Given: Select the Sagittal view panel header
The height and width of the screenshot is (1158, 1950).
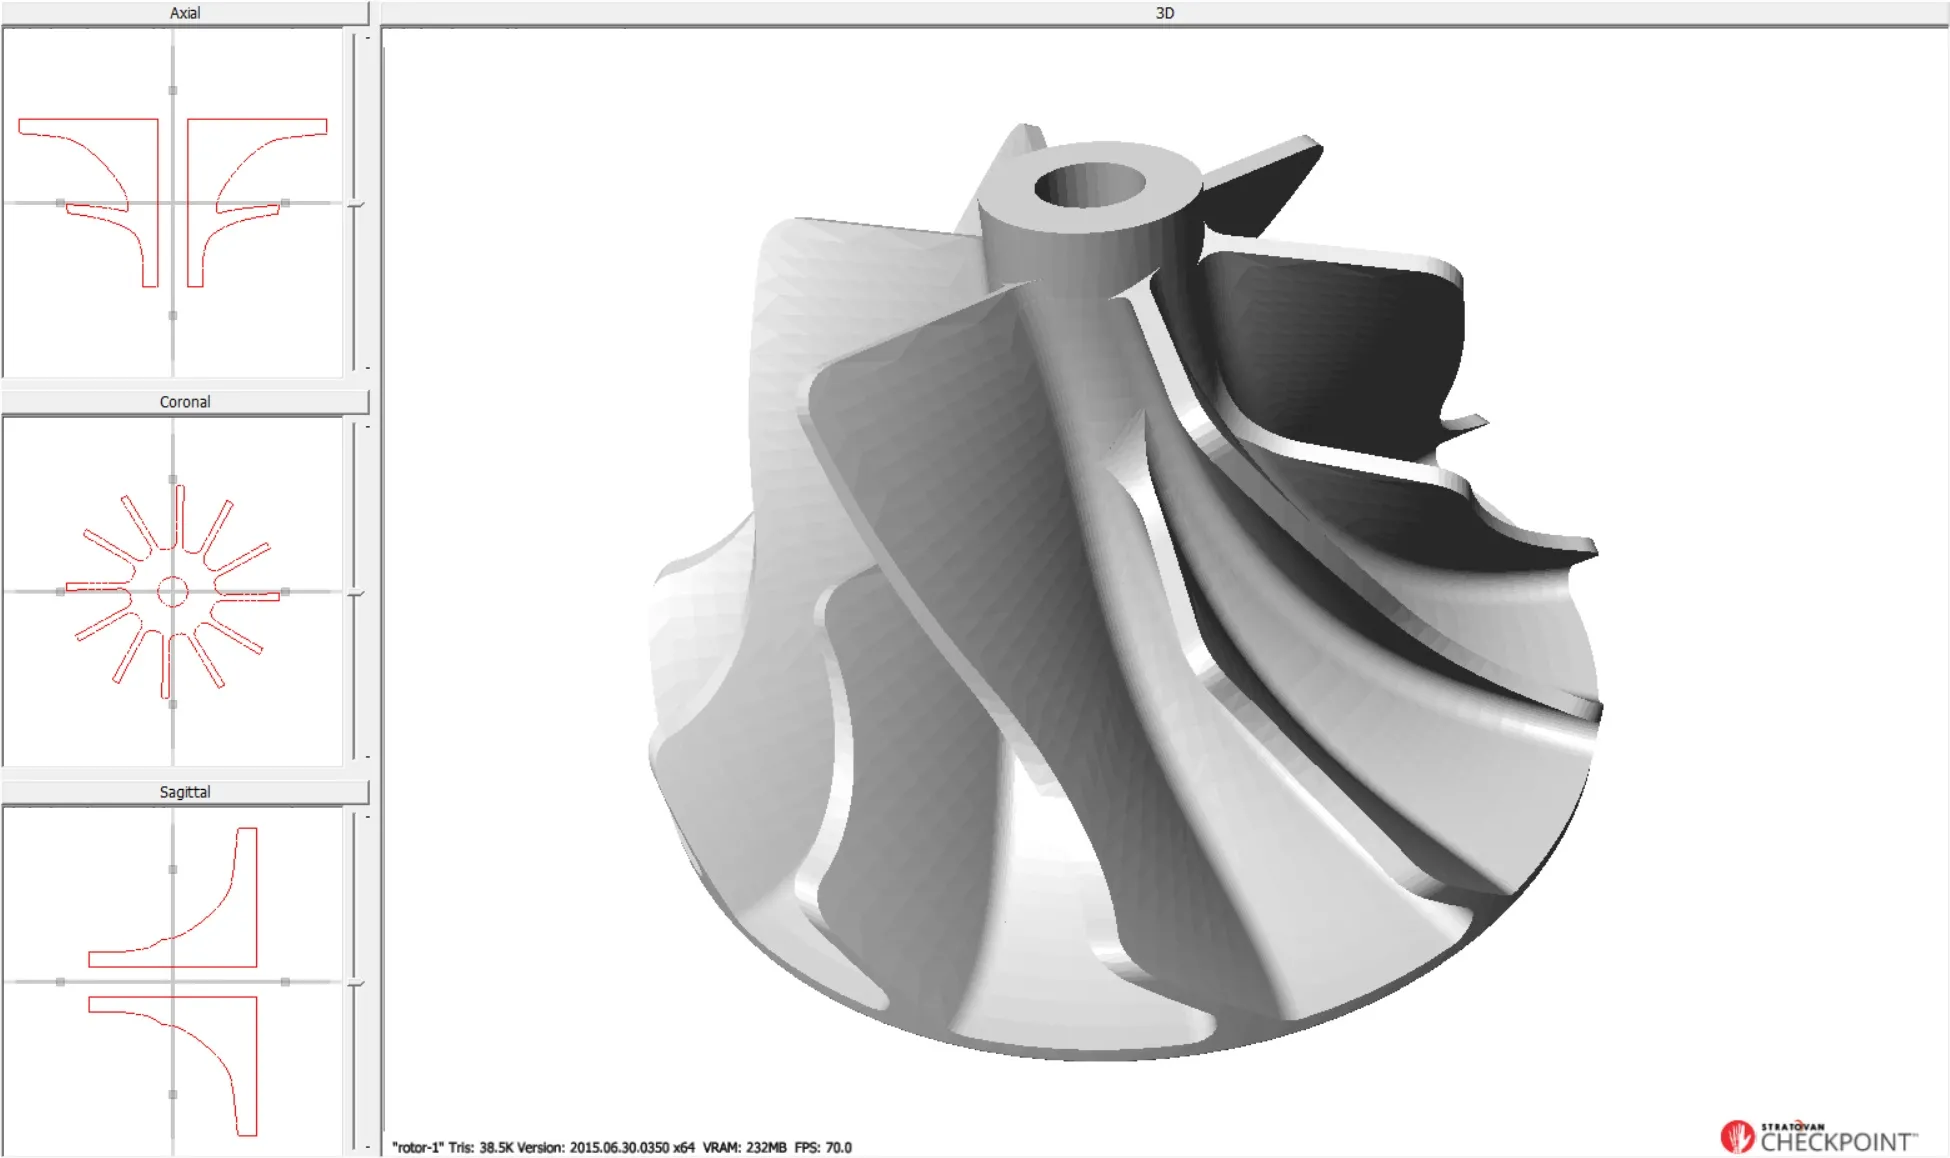Looking at the screenshot, I should tap(185, 792).
